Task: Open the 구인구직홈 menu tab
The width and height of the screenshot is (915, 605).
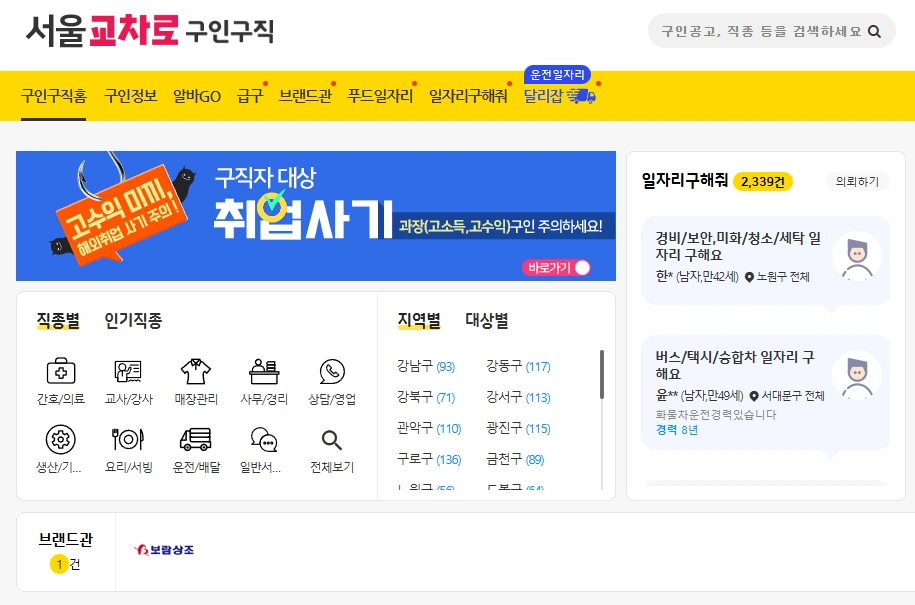Action: pos(54,96)
